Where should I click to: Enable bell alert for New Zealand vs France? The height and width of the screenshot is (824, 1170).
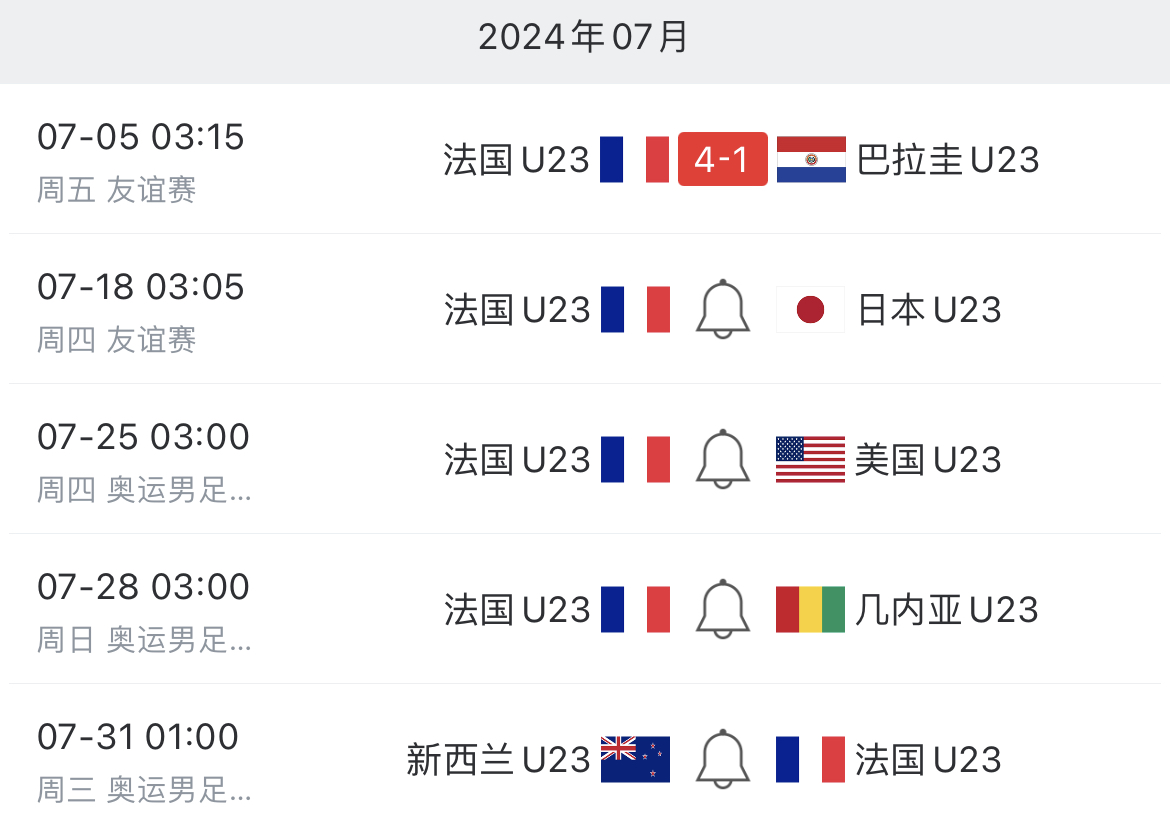(722, 759)
